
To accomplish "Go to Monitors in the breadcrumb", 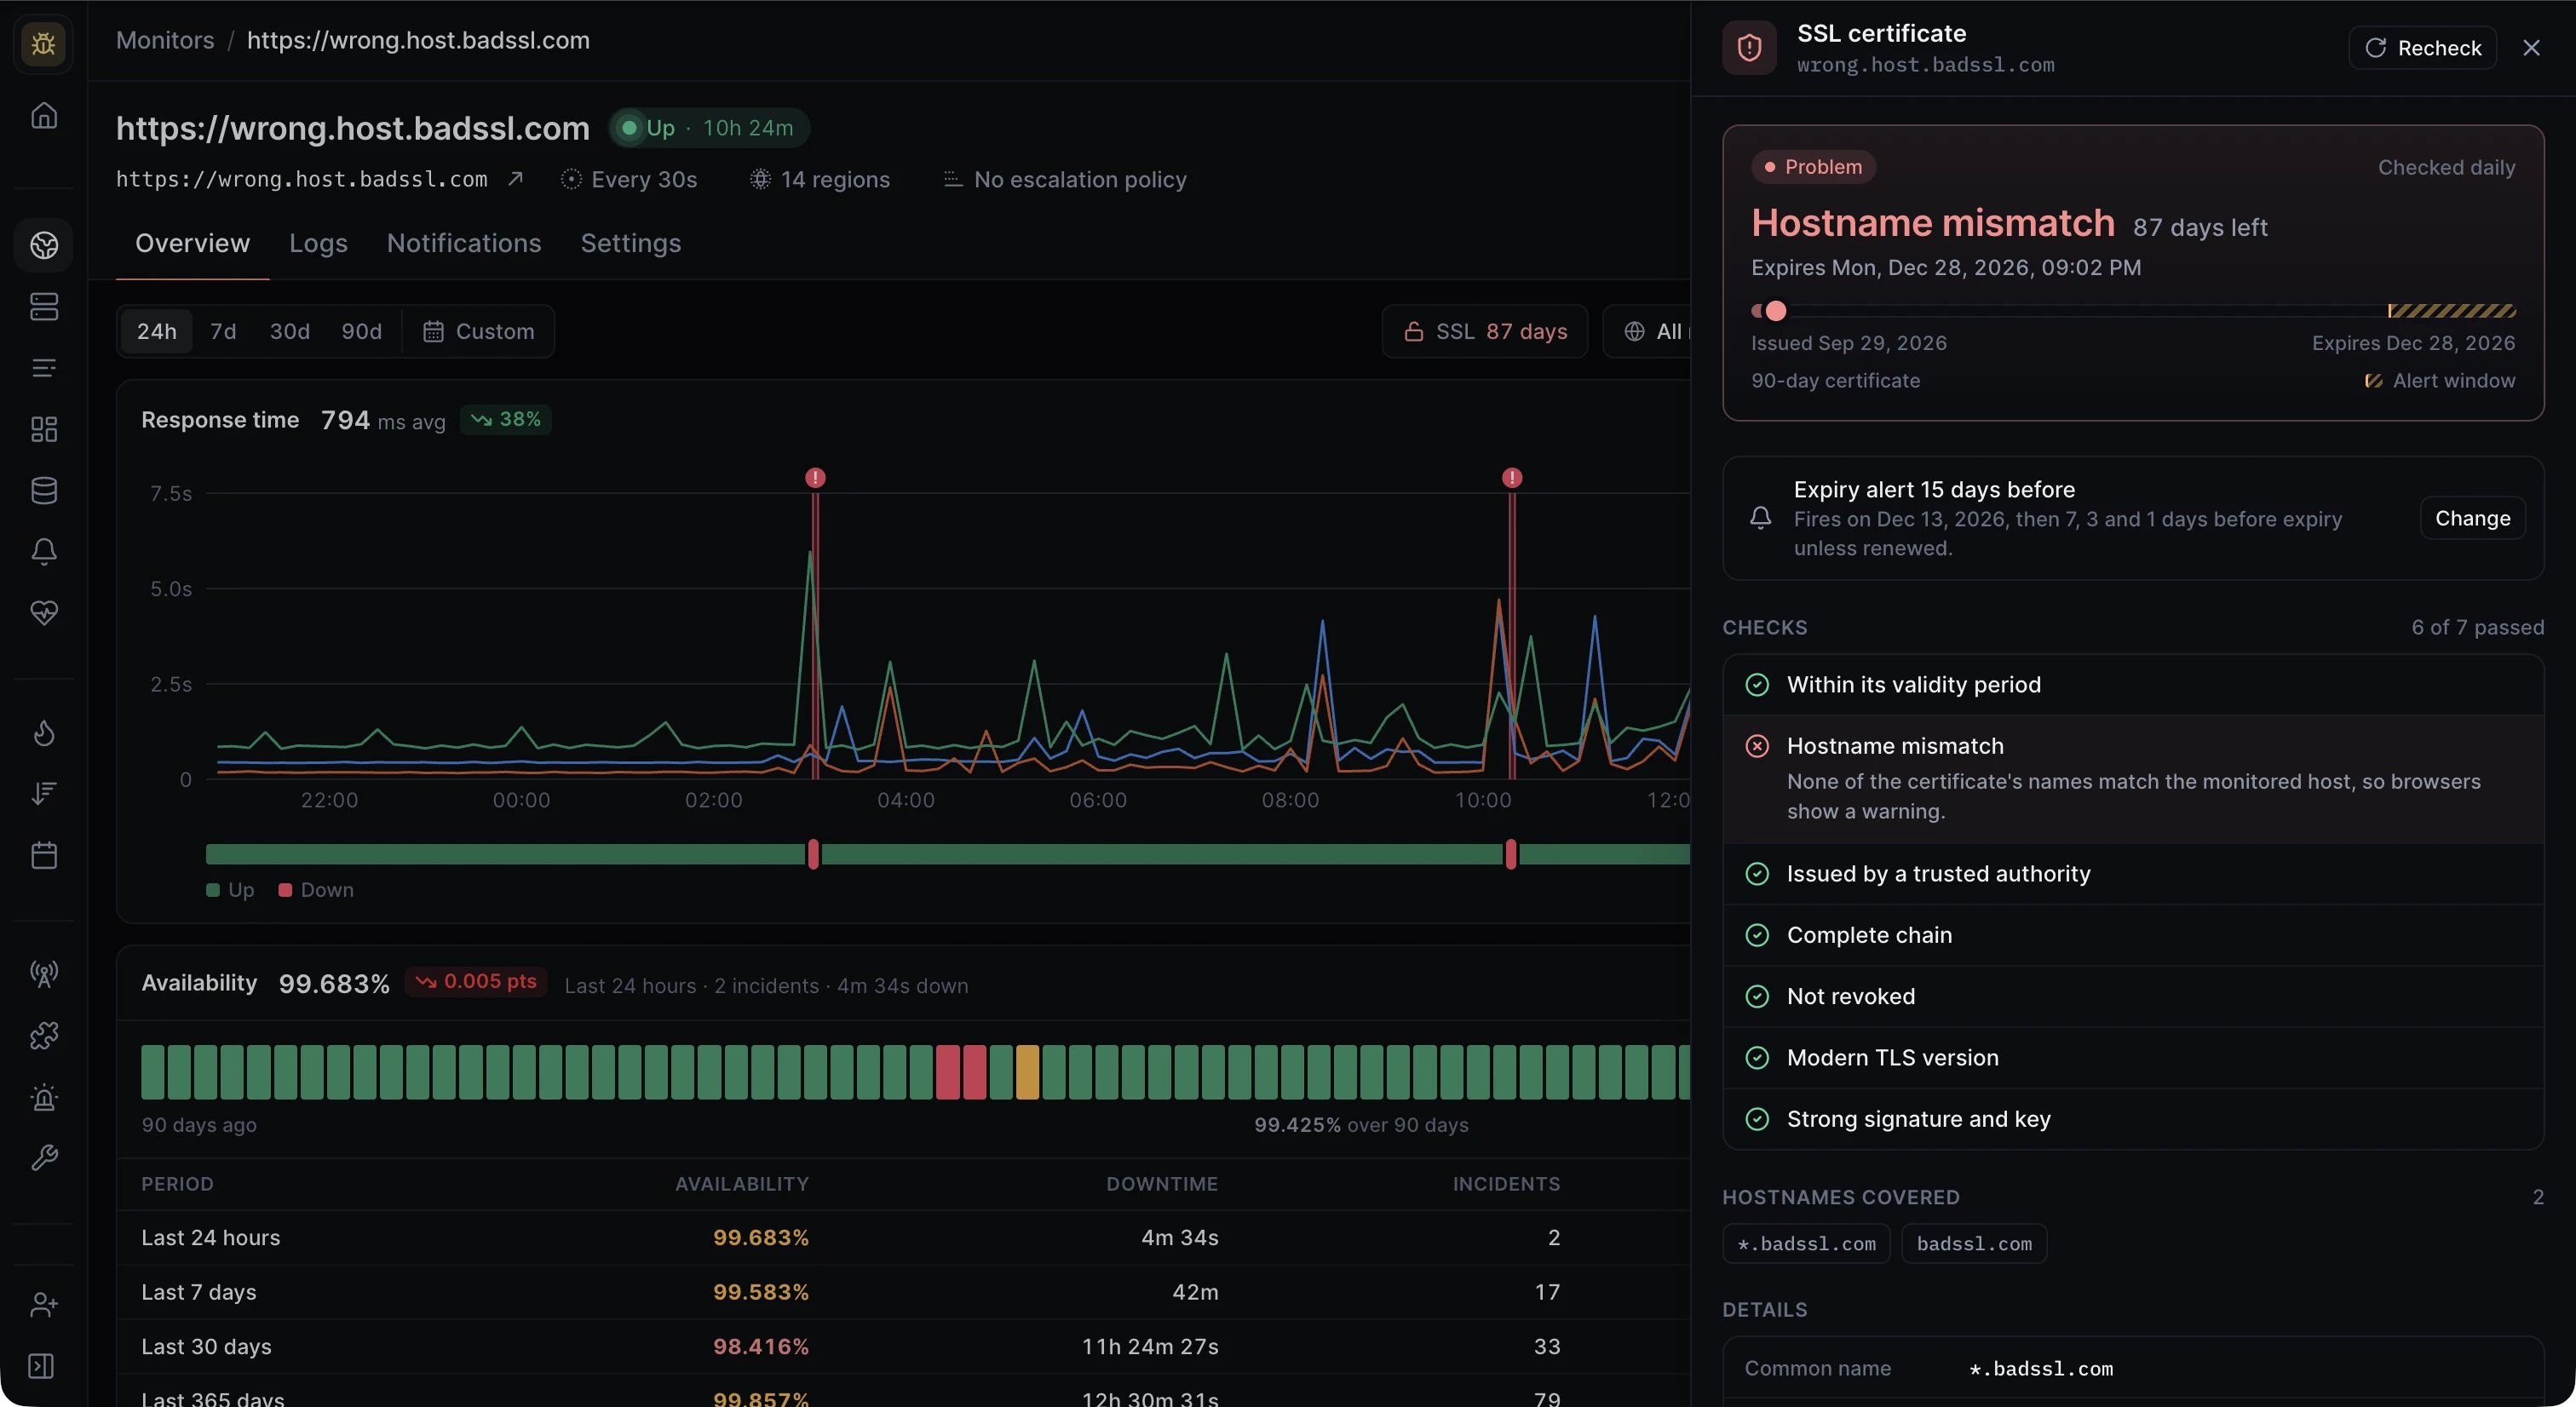I will [x=165, y=40].
